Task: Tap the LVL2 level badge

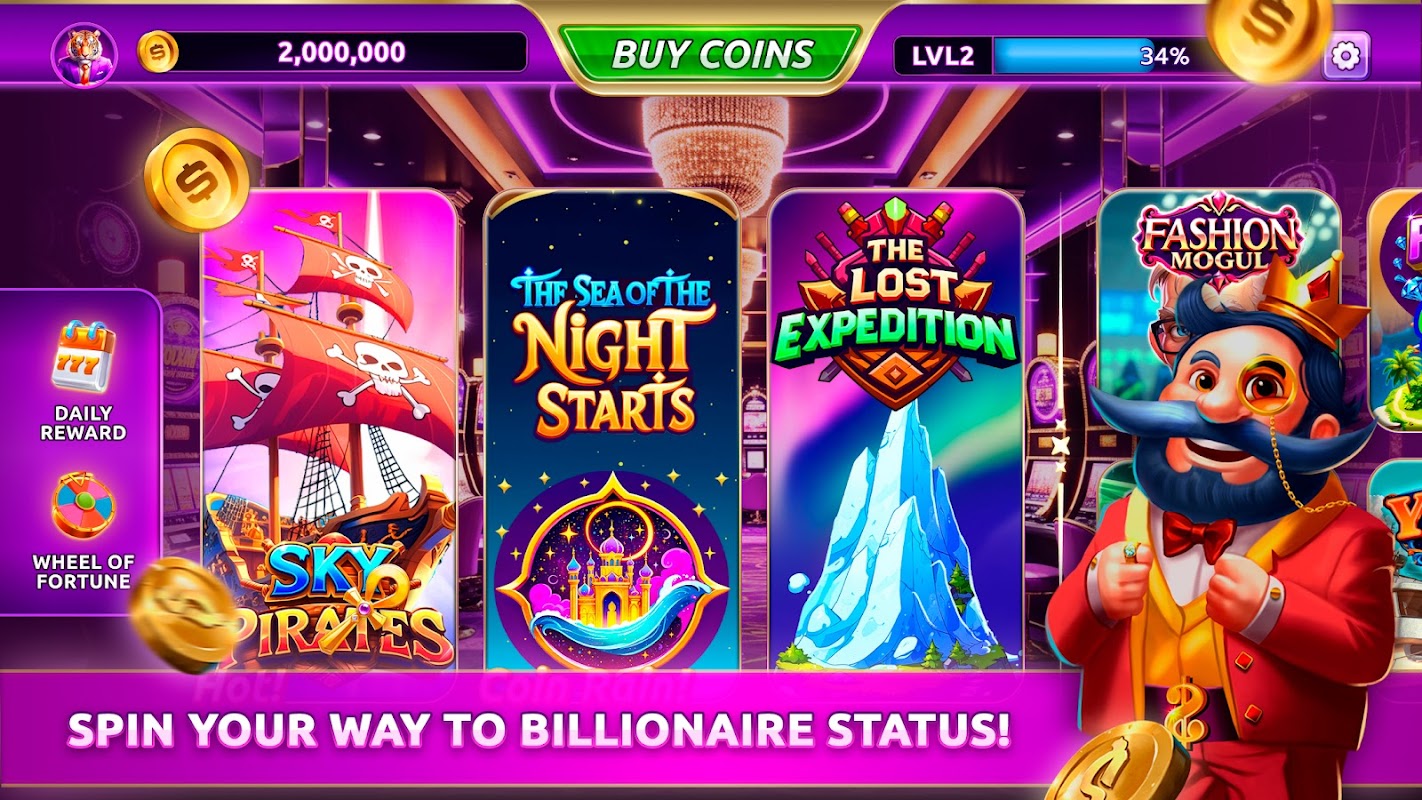Action: (942, 56)
